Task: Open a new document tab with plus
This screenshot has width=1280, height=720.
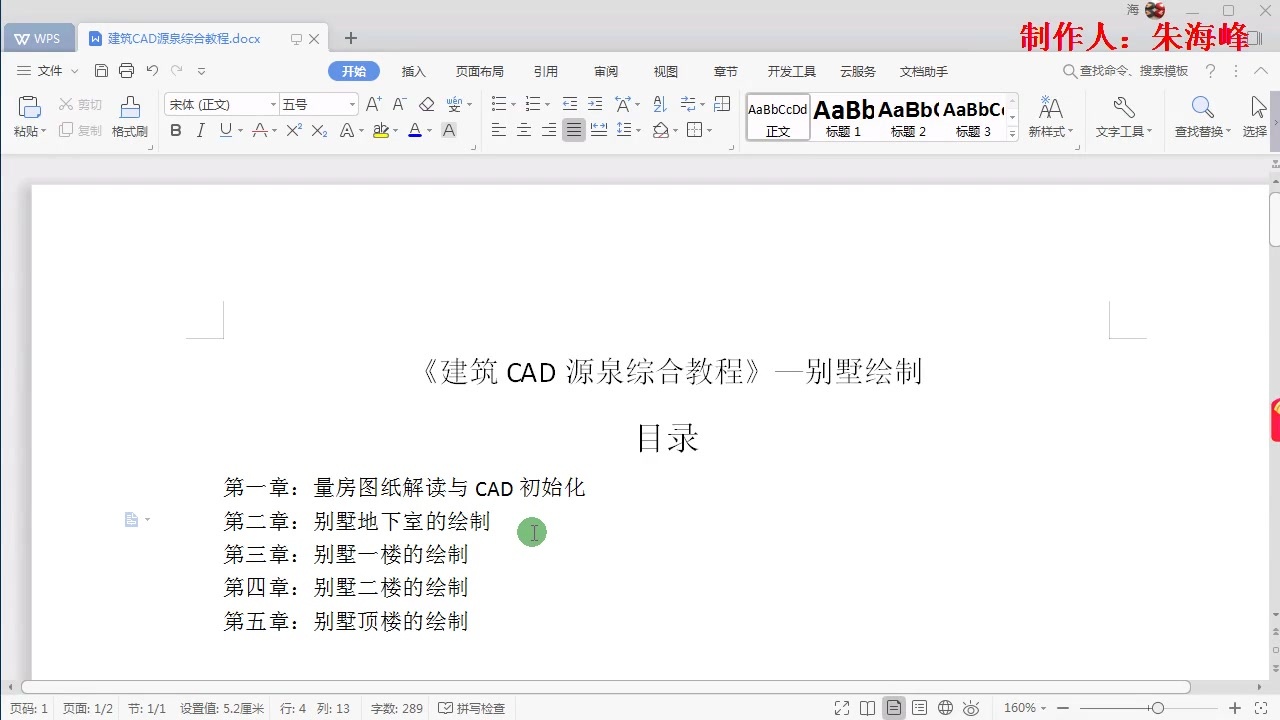Action: [350, 38]
